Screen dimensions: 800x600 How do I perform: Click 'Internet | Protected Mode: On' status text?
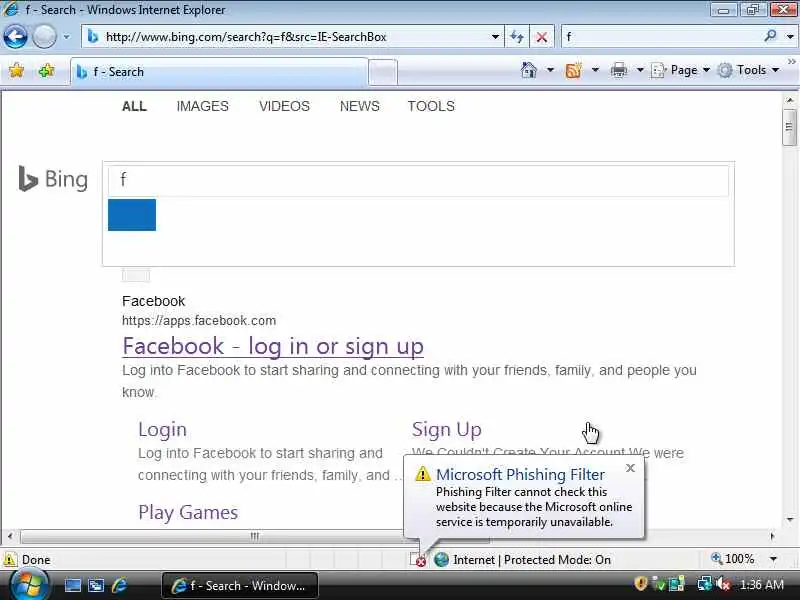tap(532, 560)
